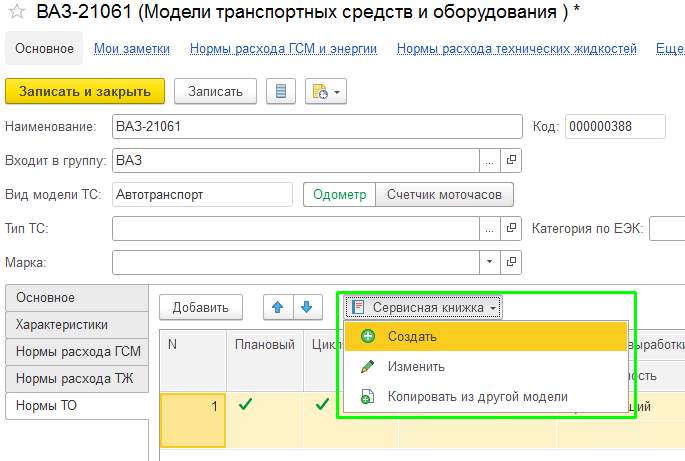Move row up with blue arrow
The height and width of the screenshot is (461, 685).
(278, 307)
